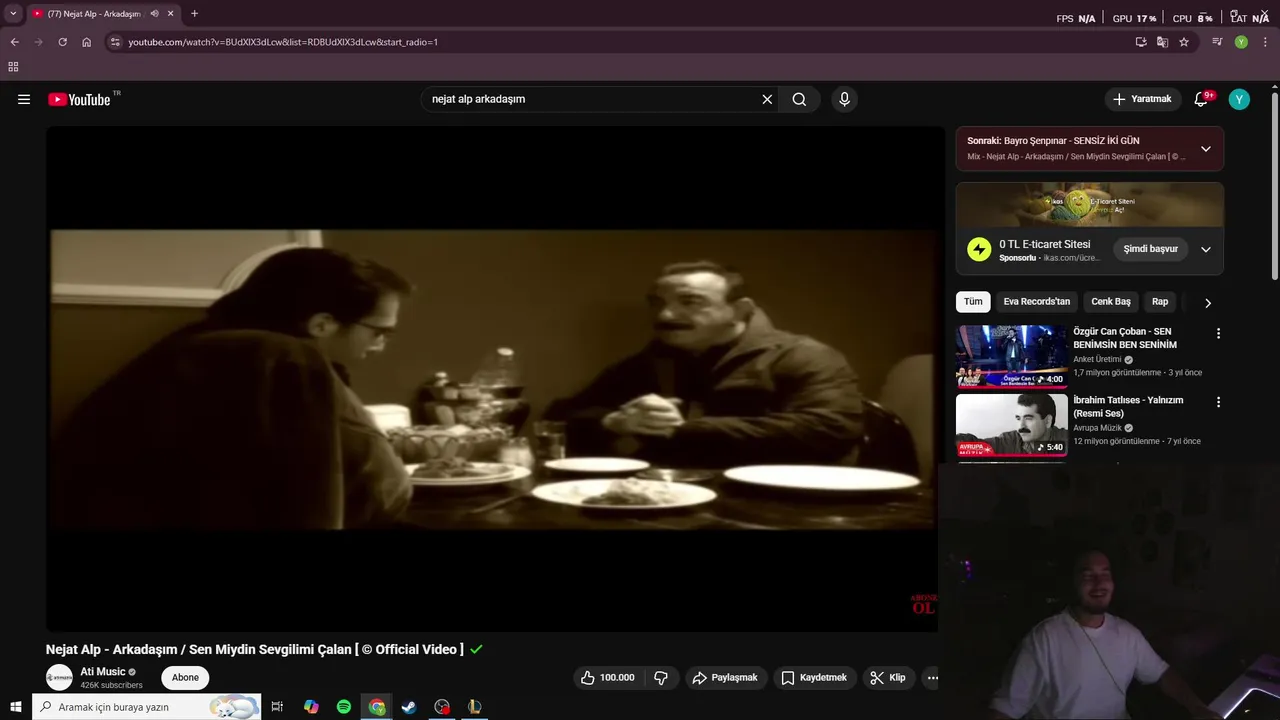The height and width of the screenshot is (720, 1280).
Task: Dislike the video with thumbs down
Action: (661, 677)
